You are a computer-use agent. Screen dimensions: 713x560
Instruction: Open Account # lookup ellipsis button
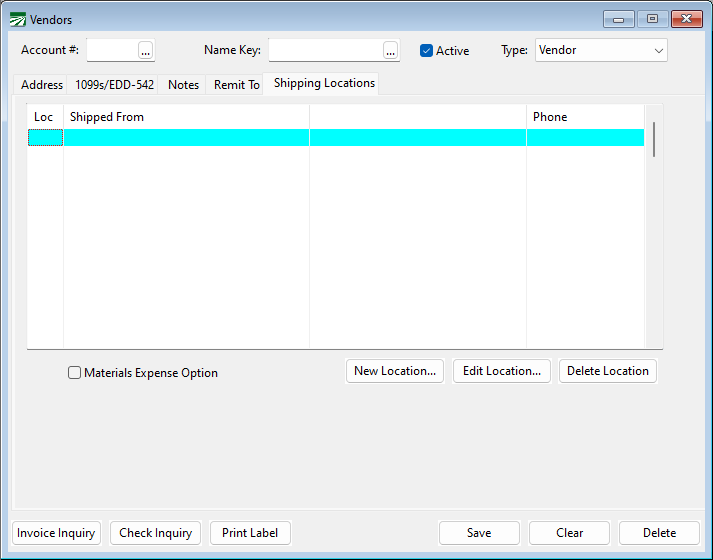click(x=146, y=51)
